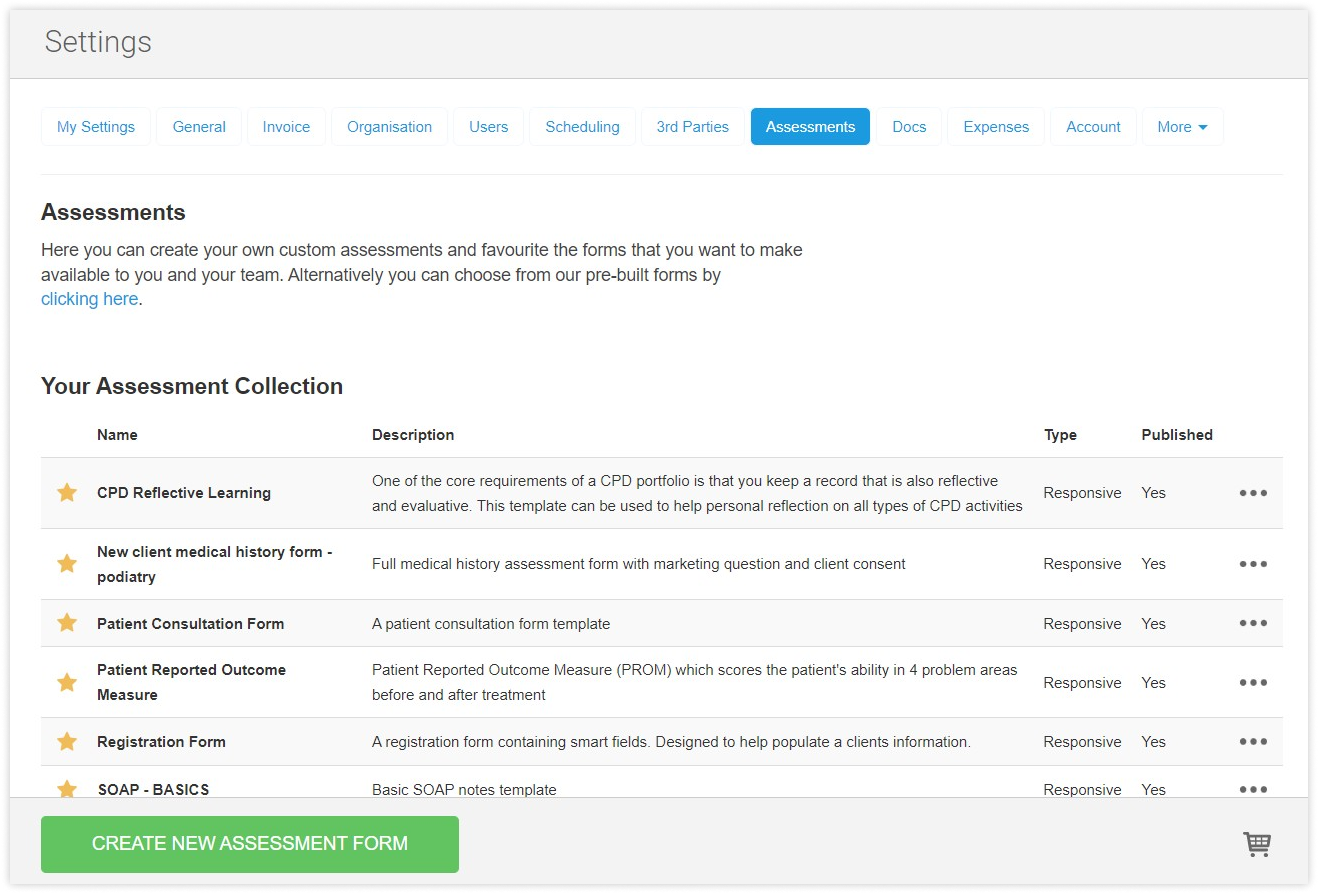This screenshot has width=1318, height=894.
Task: Click the Patient Reported Outcome Measure (PROM) description
Action: 695,682
